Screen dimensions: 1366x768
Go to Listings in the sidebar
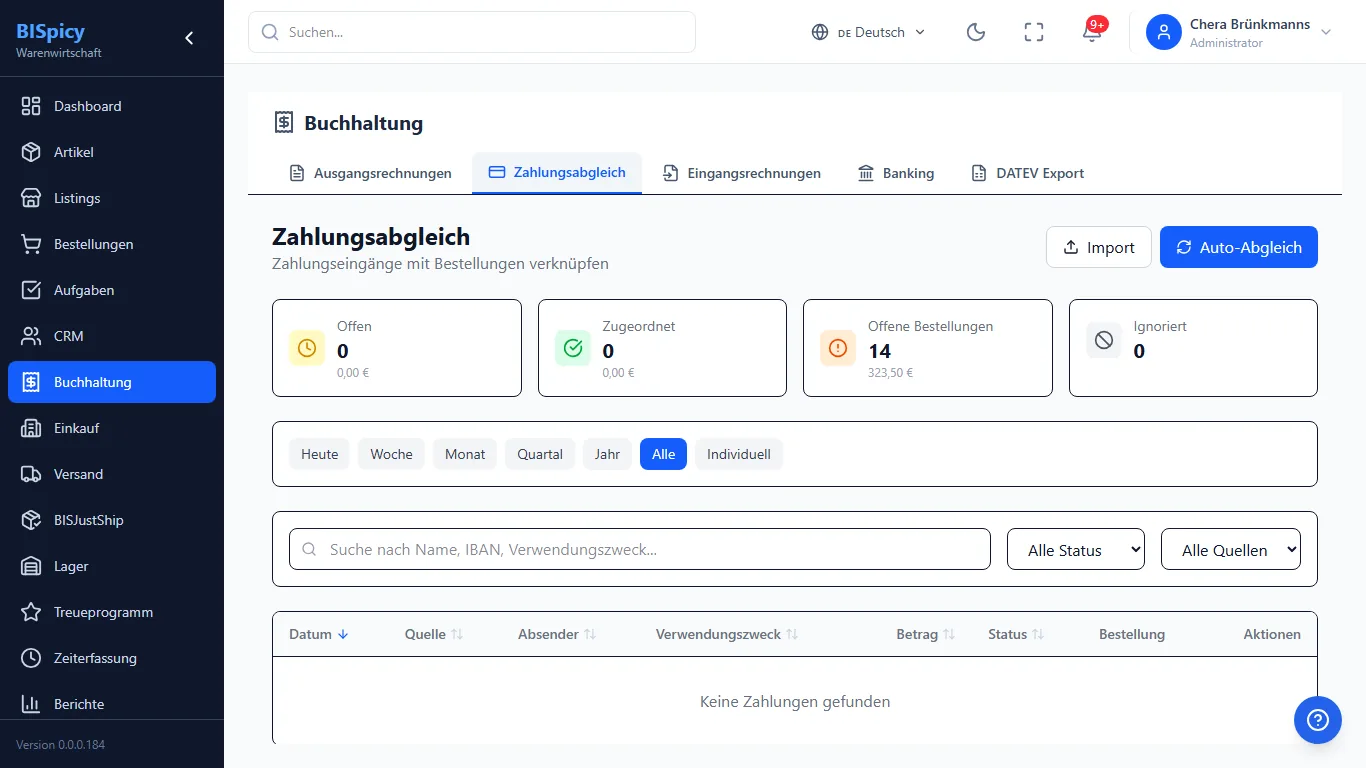[112, 198]
